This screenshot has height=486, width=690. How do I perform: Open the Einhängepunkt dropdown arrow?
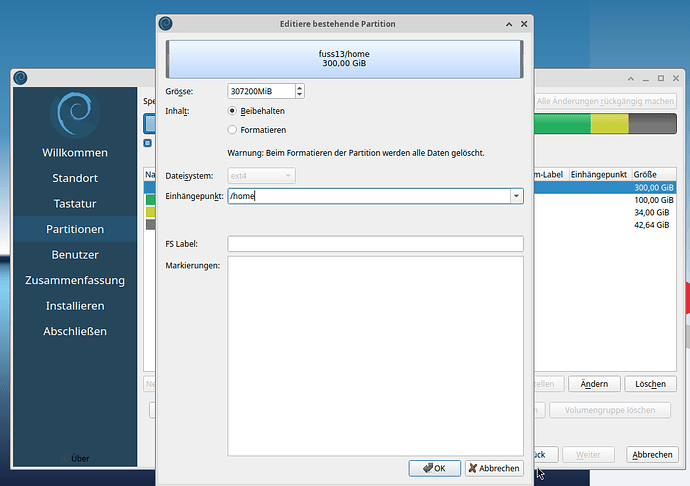[516, 196]
